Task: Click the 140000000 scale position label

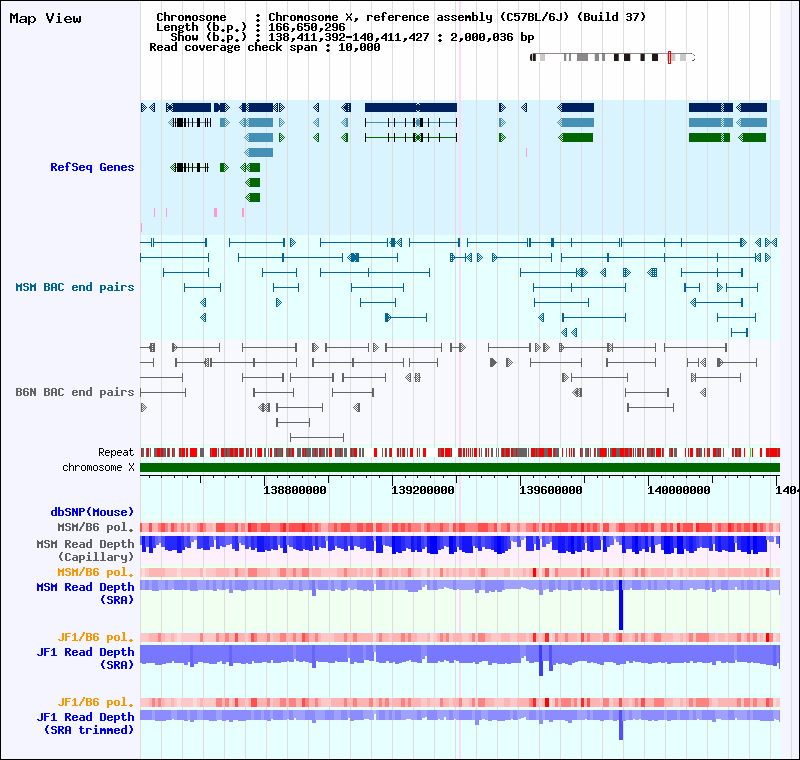Action: click(x=679, y=490)
